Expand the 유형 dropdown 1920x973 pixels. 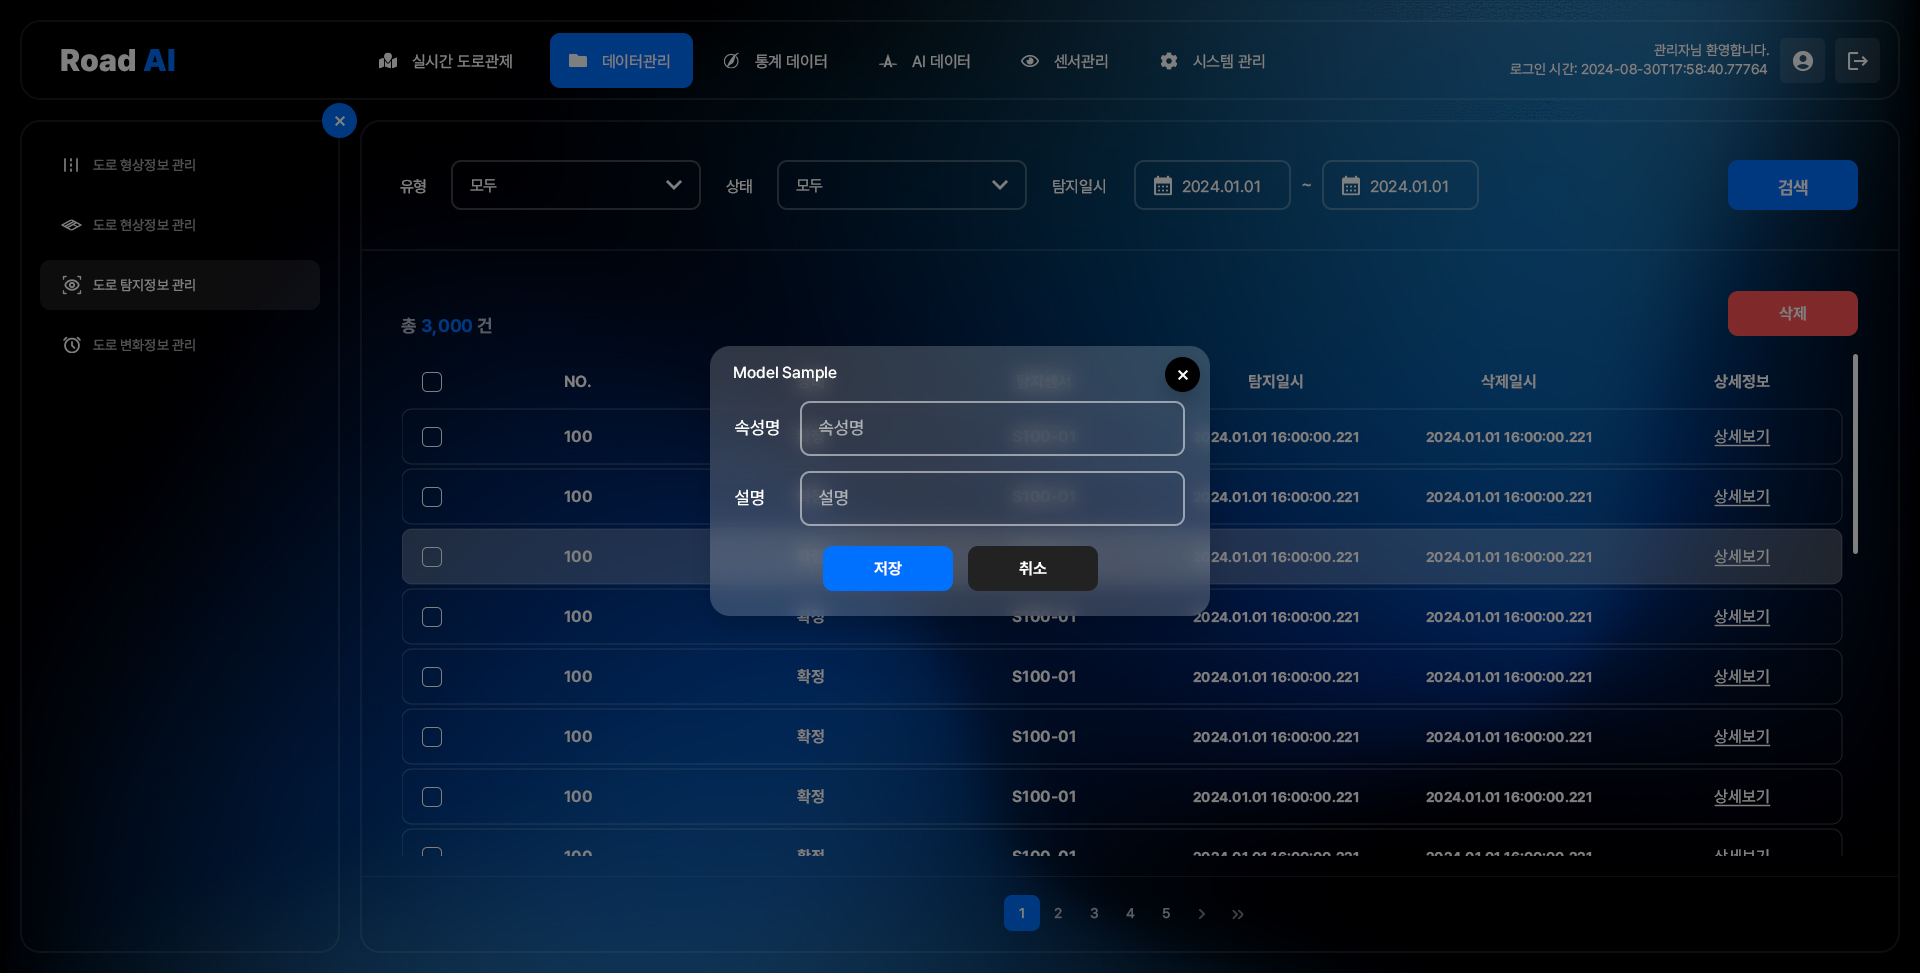point(576,185)
